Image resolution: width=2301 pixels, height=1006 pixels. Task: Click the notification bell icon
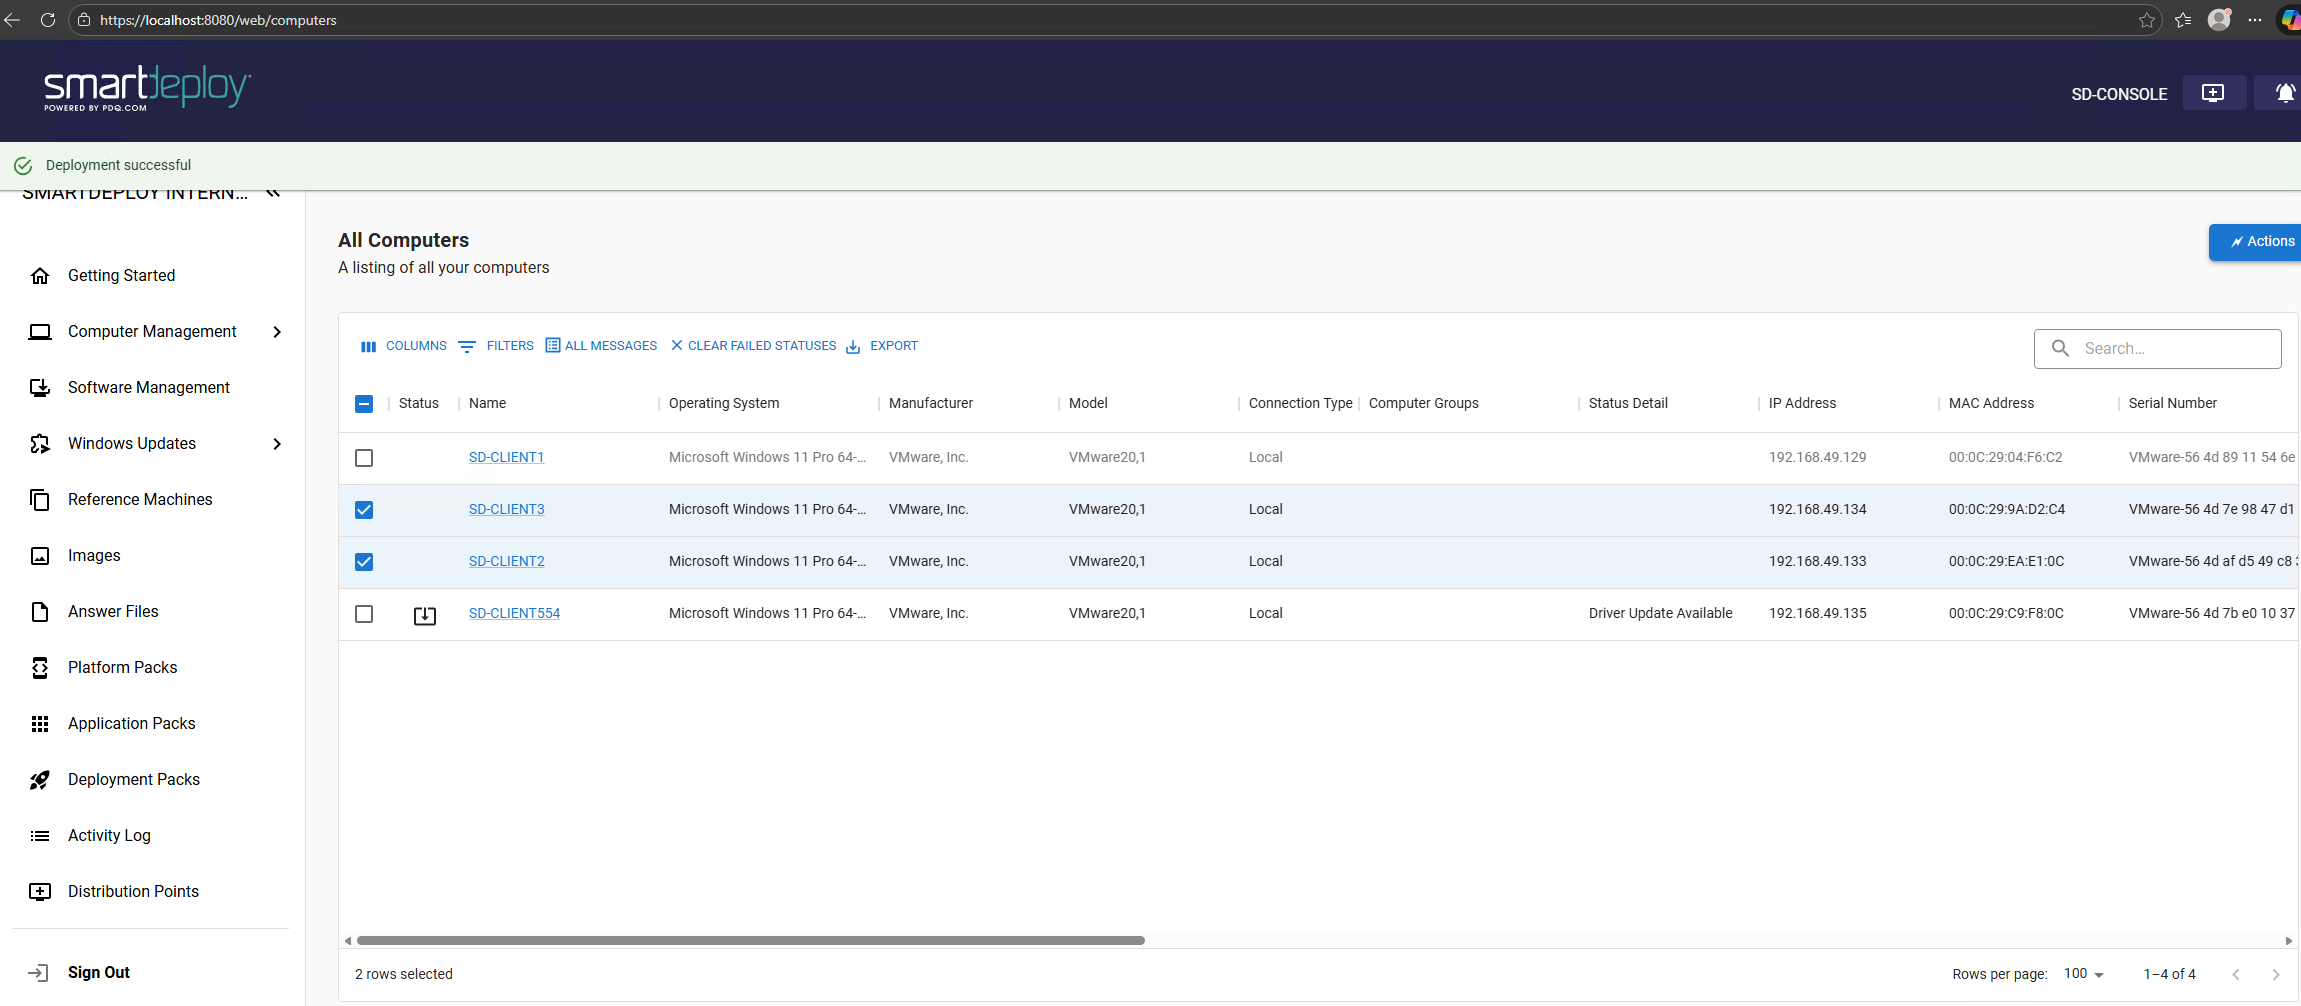tap(2284, 93)
